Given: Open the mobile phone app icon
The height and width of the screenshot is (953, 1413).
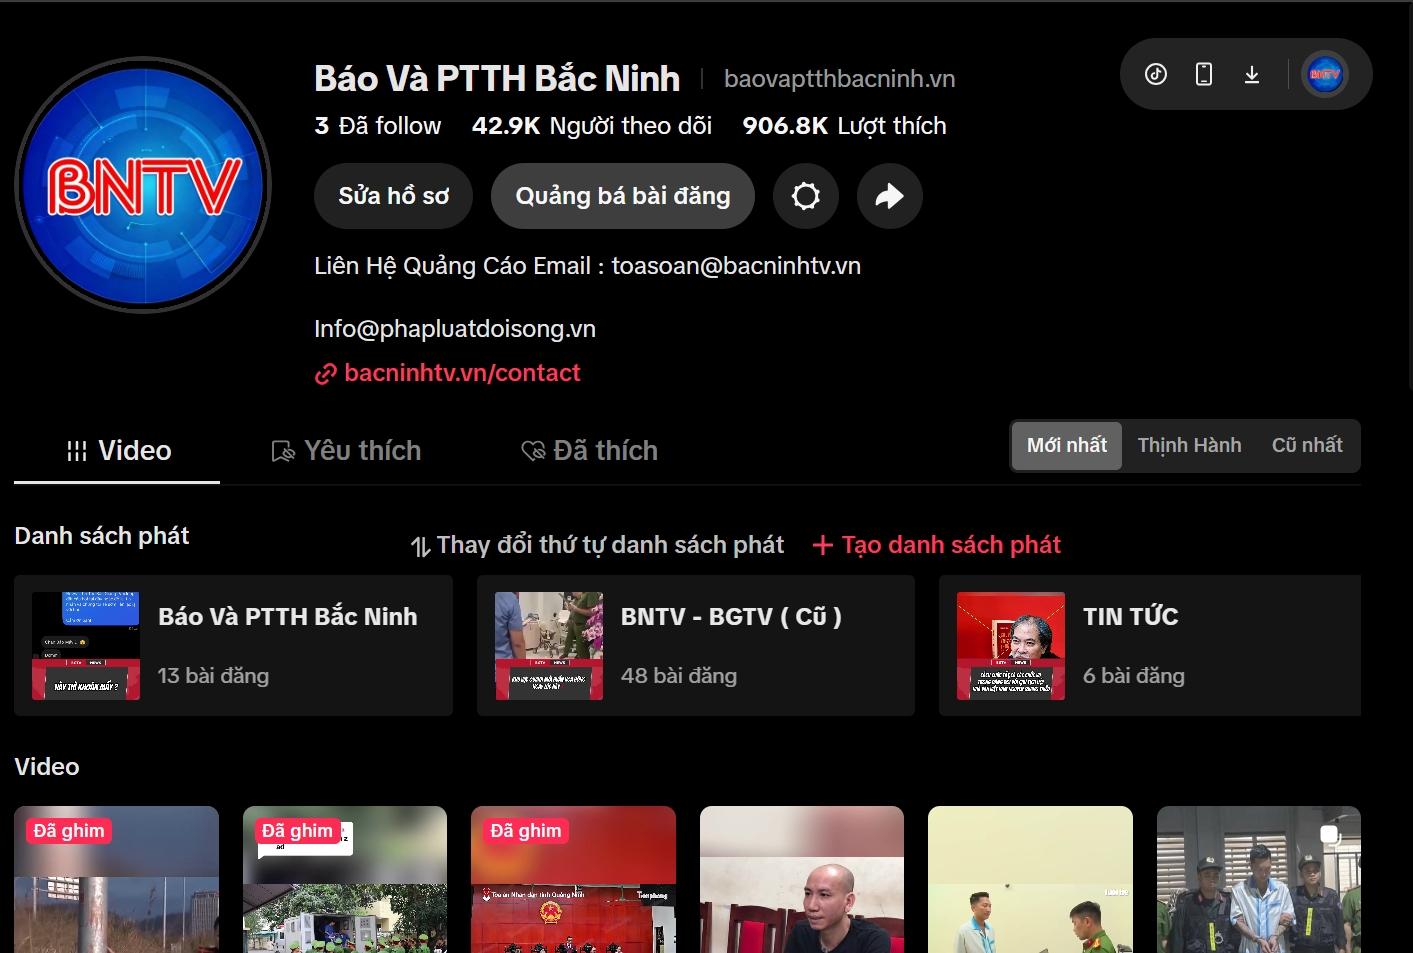Looking at the screenshot, I should tap(1204, 74).
